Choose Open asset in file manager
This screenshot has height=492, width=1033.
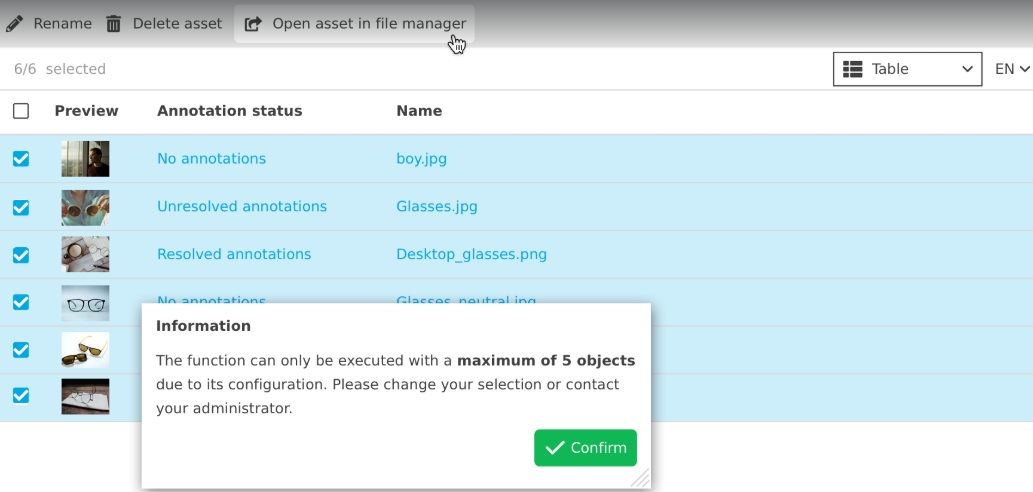coord(368,23)
